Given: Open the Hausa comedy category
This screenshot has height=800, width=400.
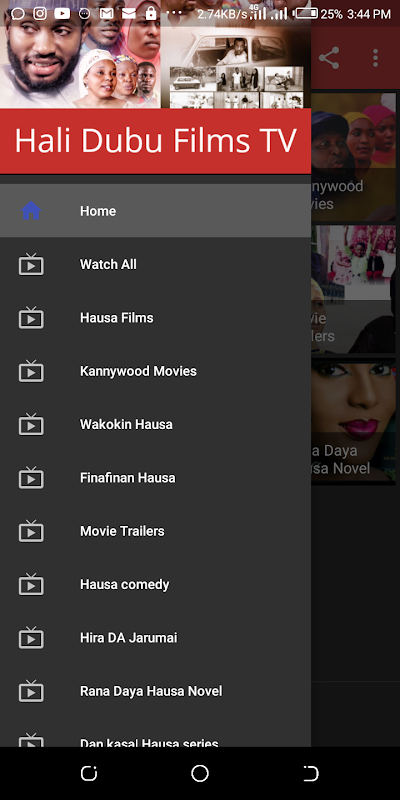Looking at the screenshot, I should [x=156, y=584].
